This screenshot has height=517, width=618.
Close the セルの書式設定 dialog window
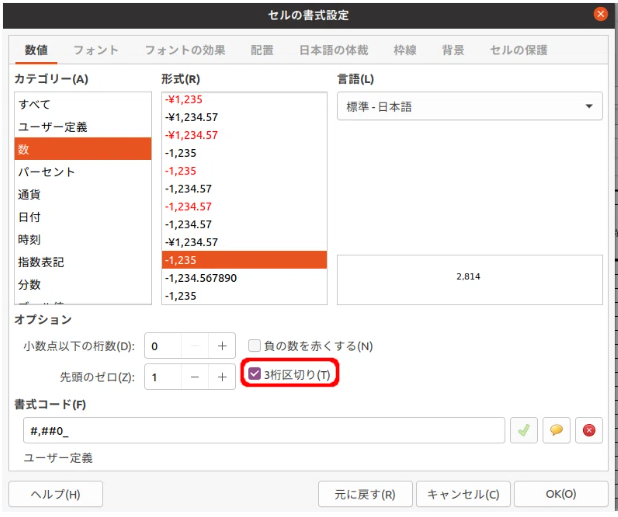600,14
